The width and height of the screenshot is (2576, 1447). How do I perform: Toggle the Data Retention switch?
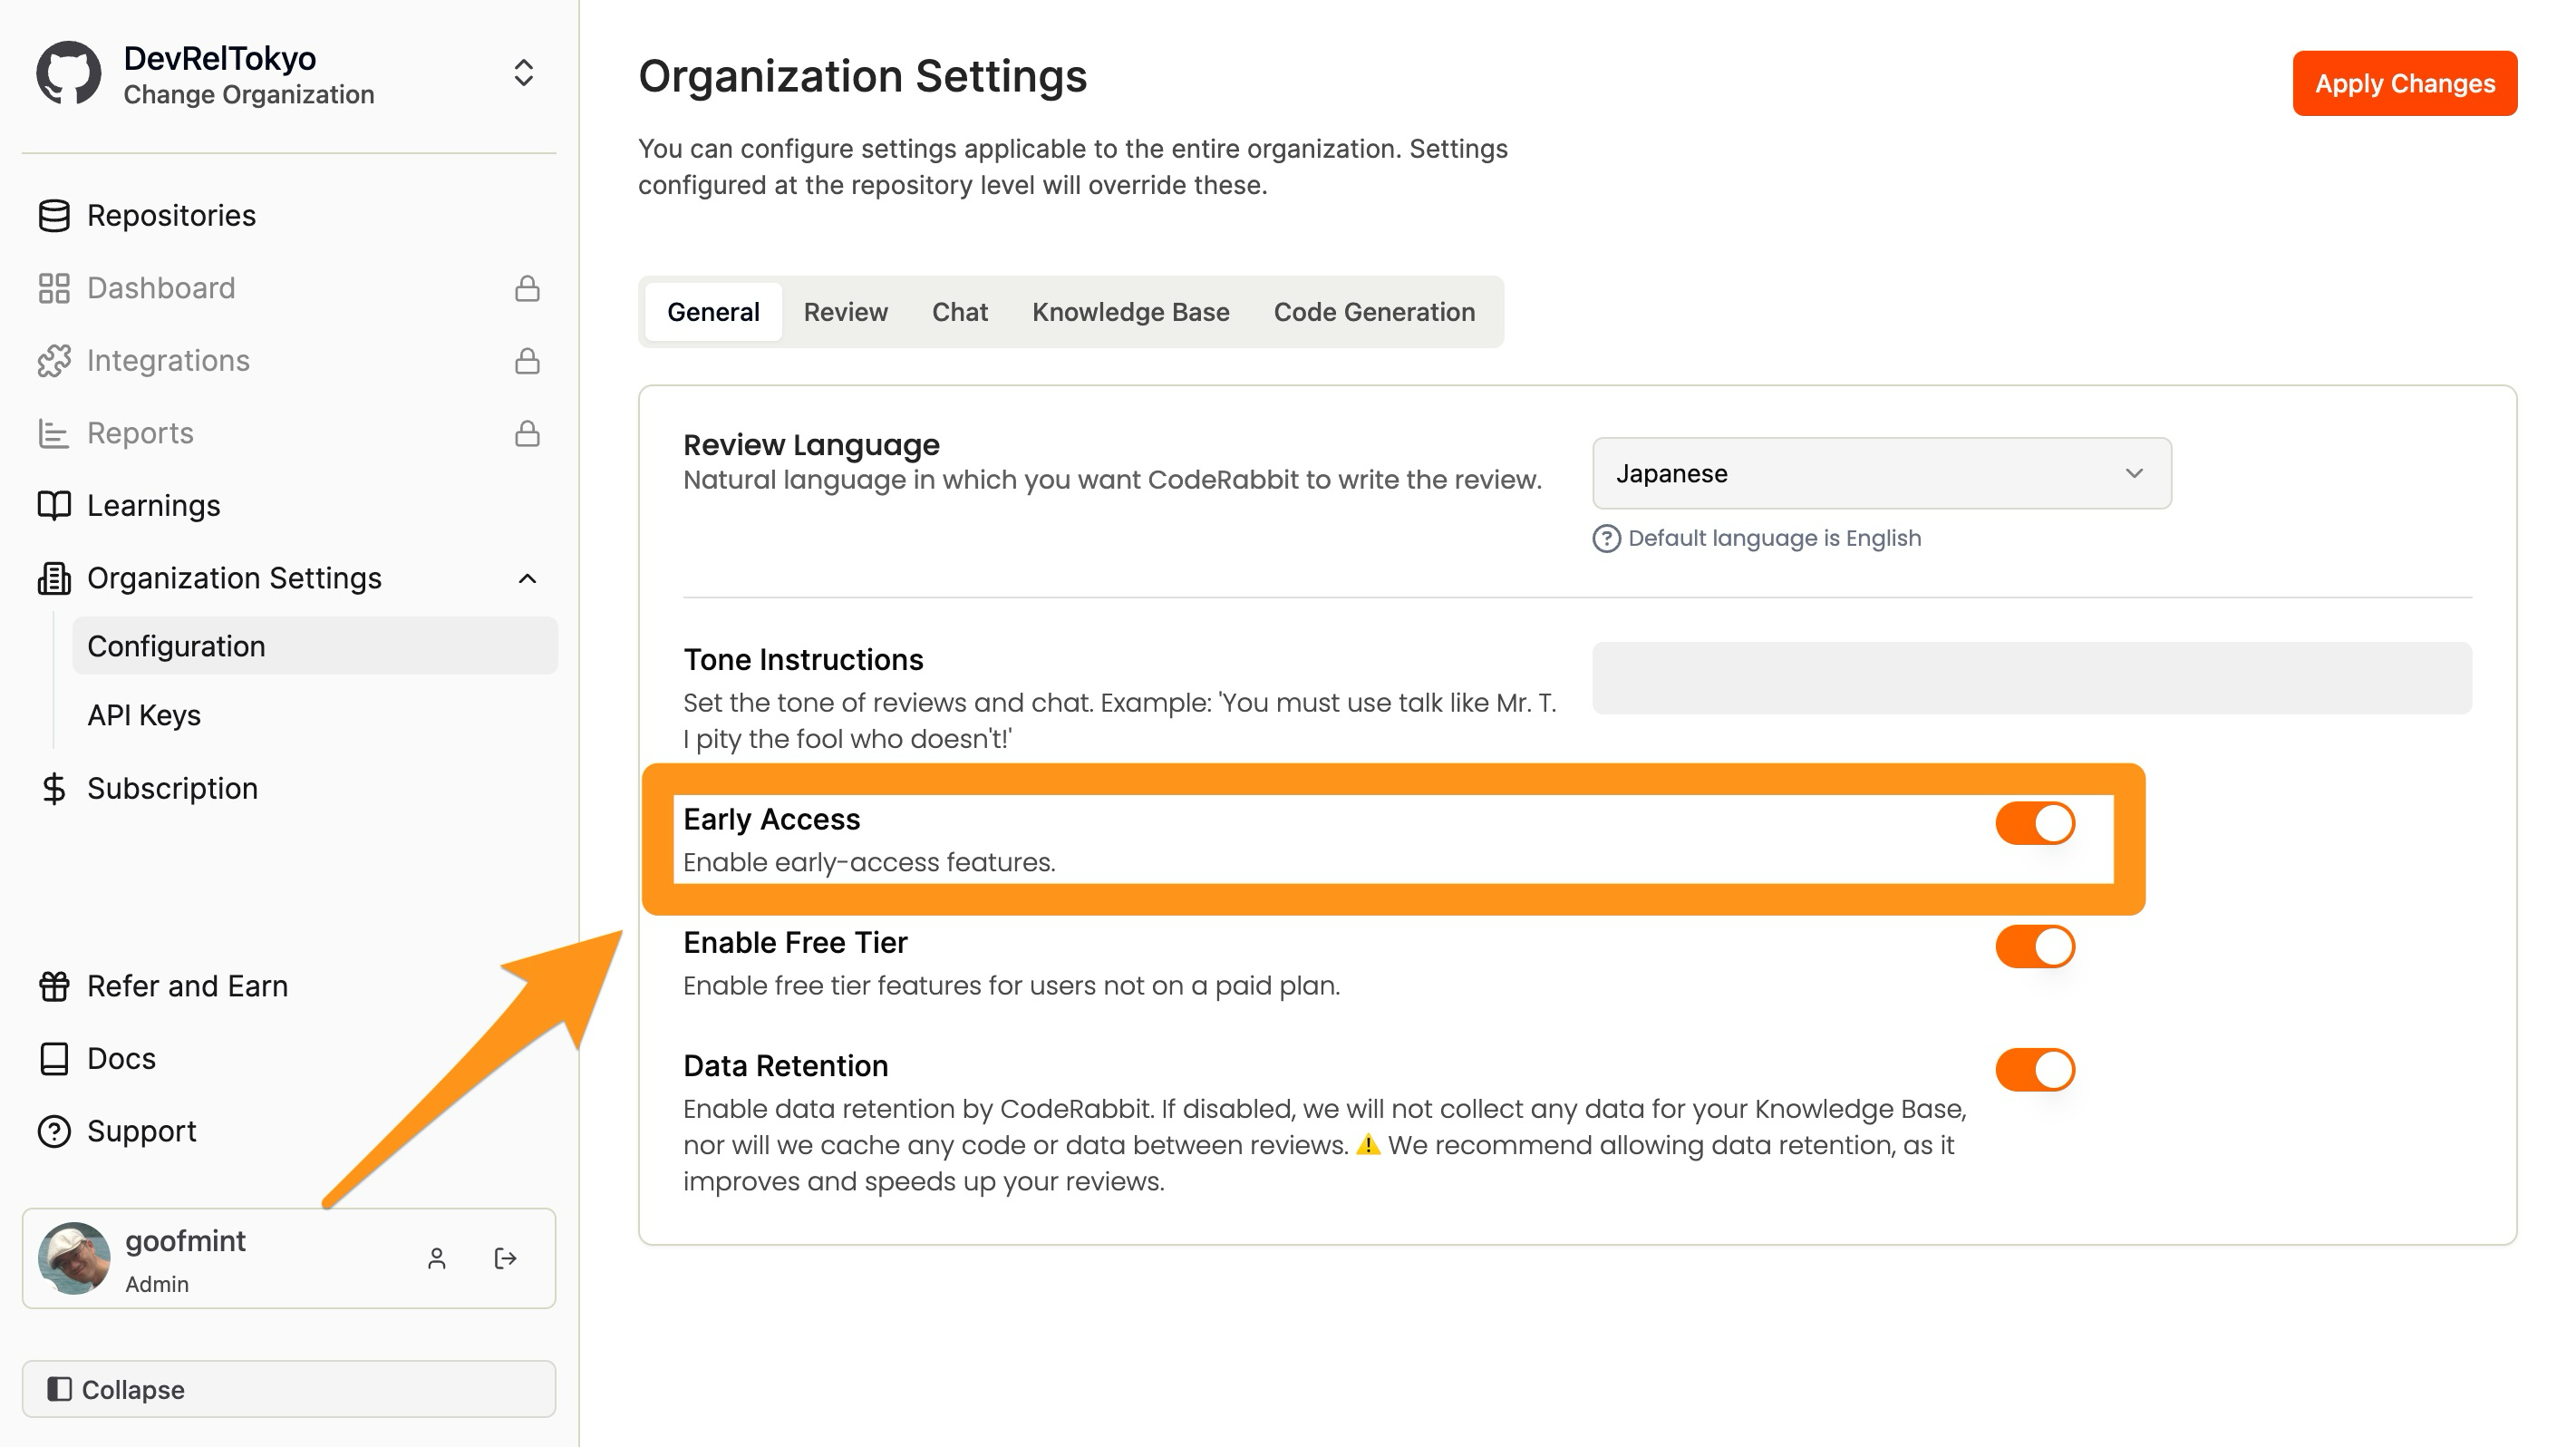pyautogui.click(x=2034, y=1069)
